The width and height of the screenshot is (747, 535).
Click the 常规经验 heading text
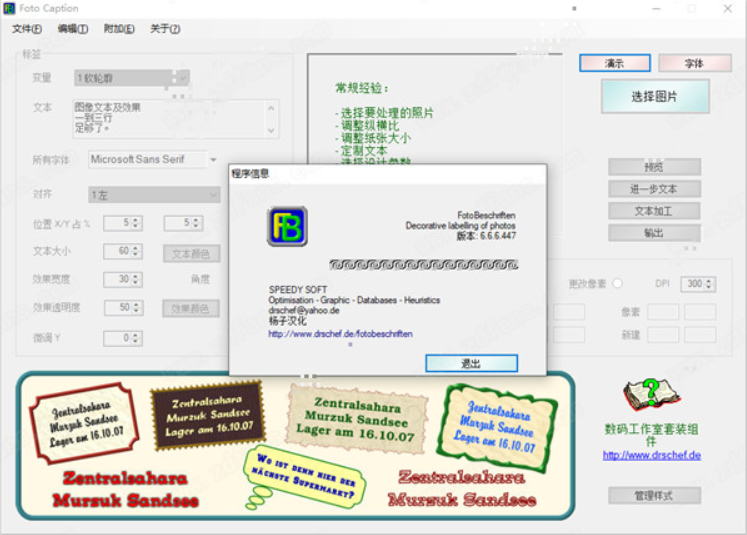click(x=362, y=88)
